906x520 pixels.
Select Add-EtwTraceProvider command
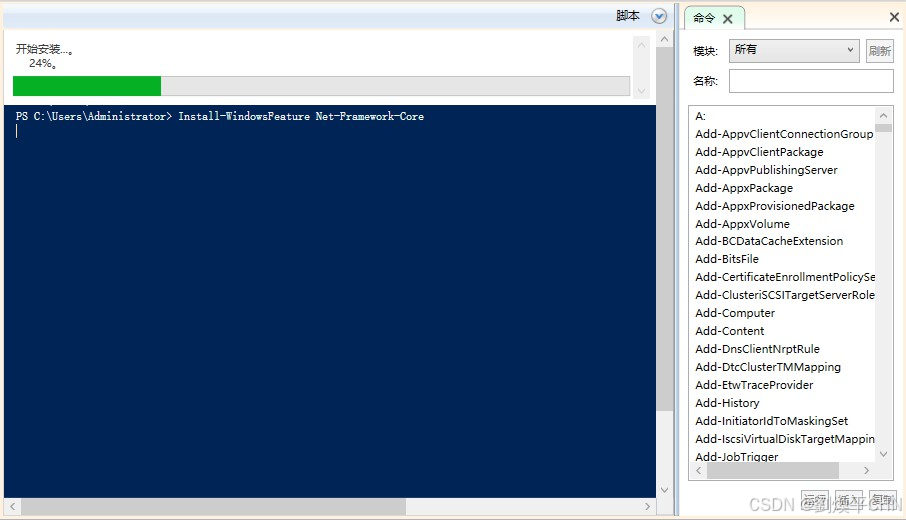pos(753,385)
